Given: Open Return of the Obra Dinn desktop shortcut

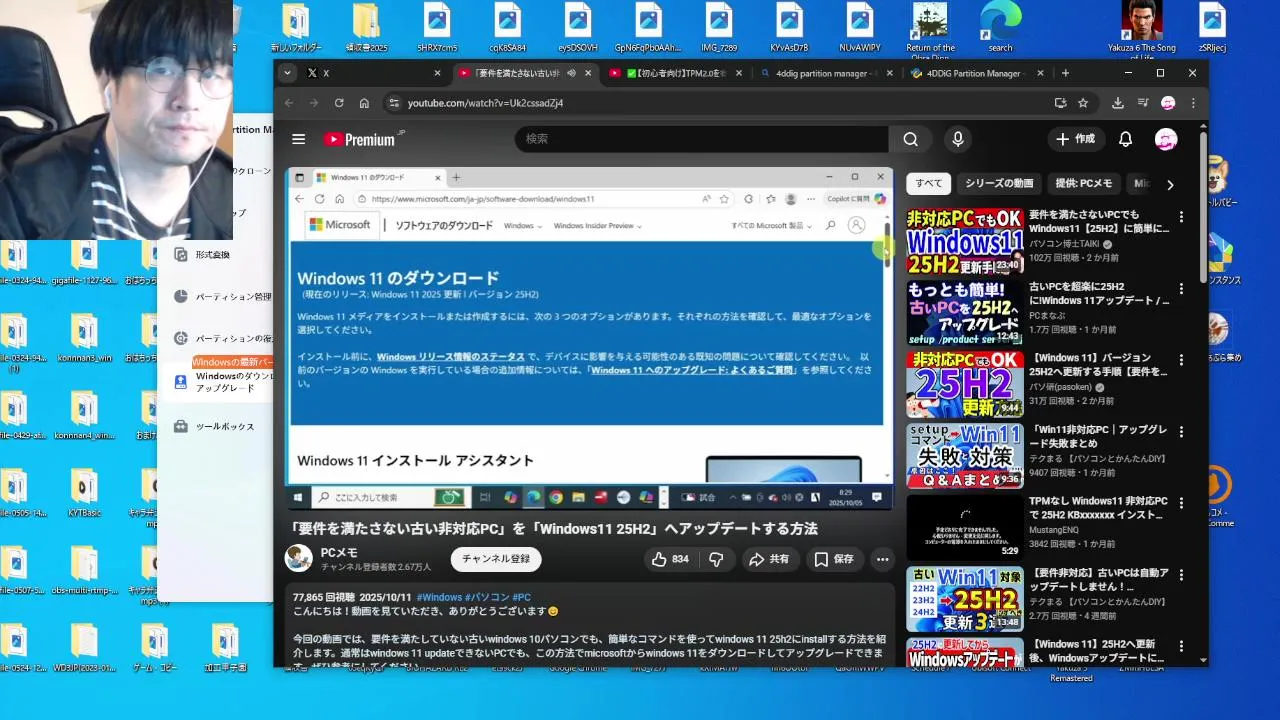Looking at the screenshot, I should pyautogui.click(x=930, y=30).
